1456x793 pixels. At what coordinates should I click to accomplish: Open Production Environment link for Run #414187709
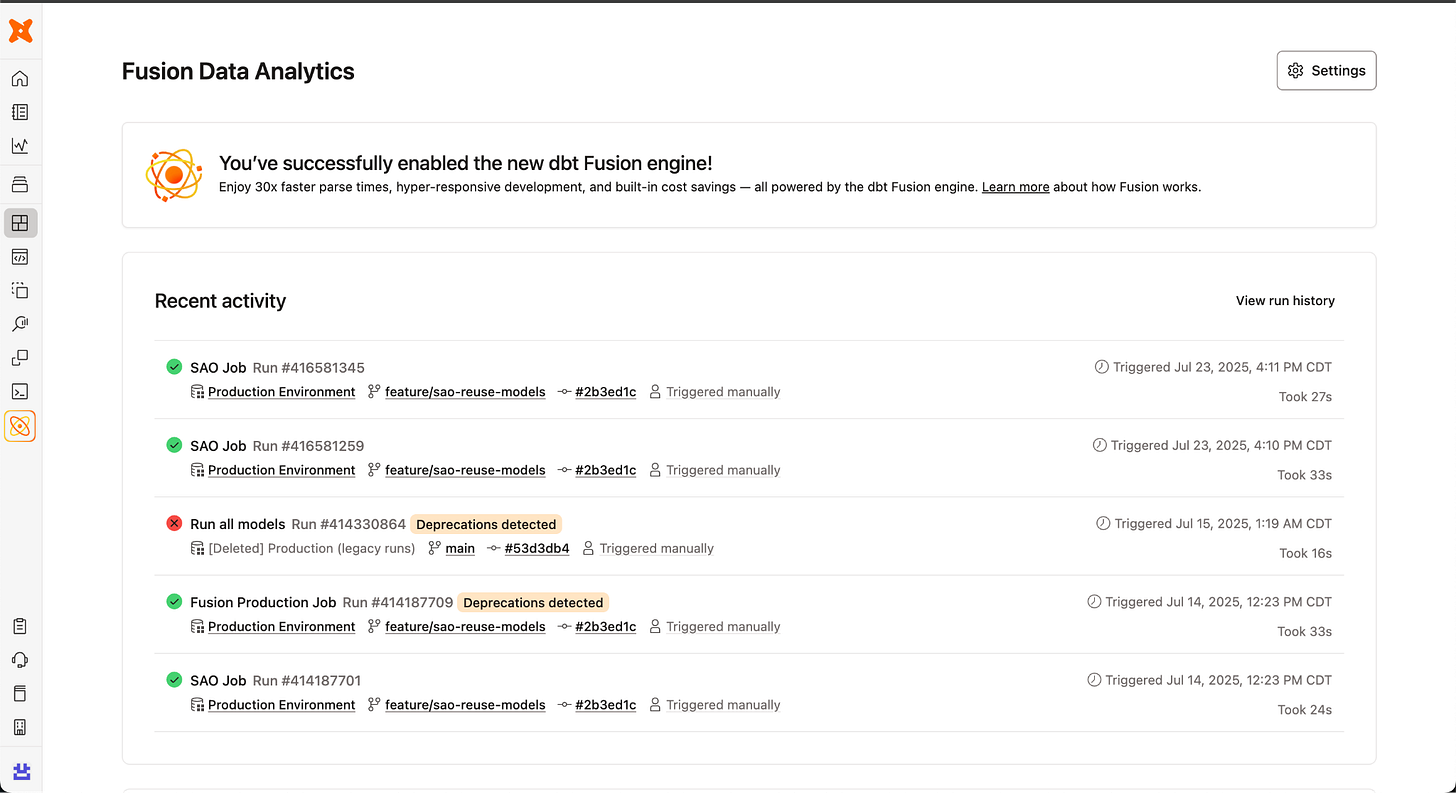tap(281, 627)
